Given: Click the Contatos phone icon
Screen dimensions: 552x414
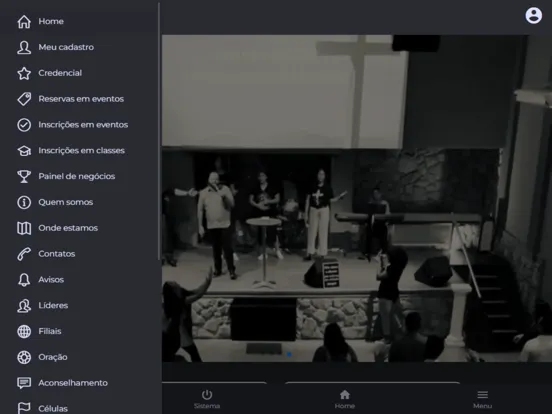Looking at the screenshot, I should coord(24,254).
